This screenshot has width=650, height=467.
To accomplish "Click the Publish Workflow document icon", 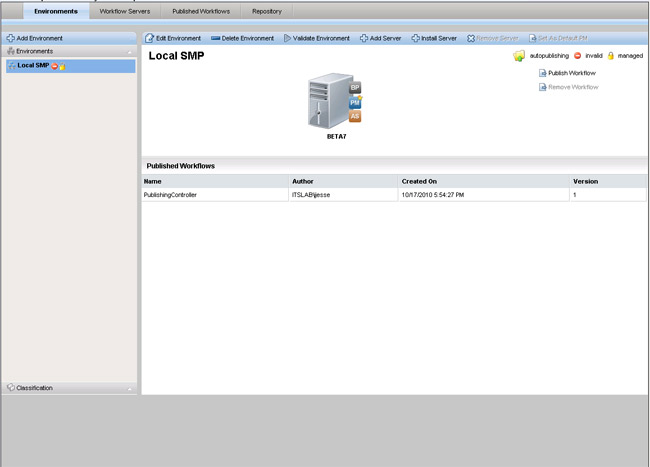I will [542, 73].
